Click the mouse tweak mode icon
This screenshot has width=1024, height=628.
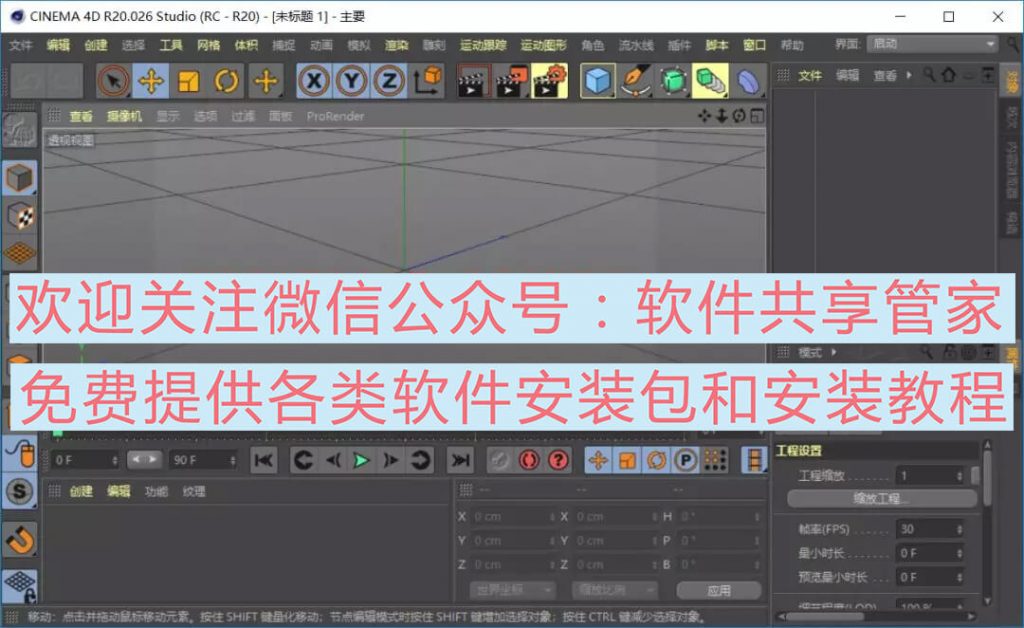[x=20, y=453]
